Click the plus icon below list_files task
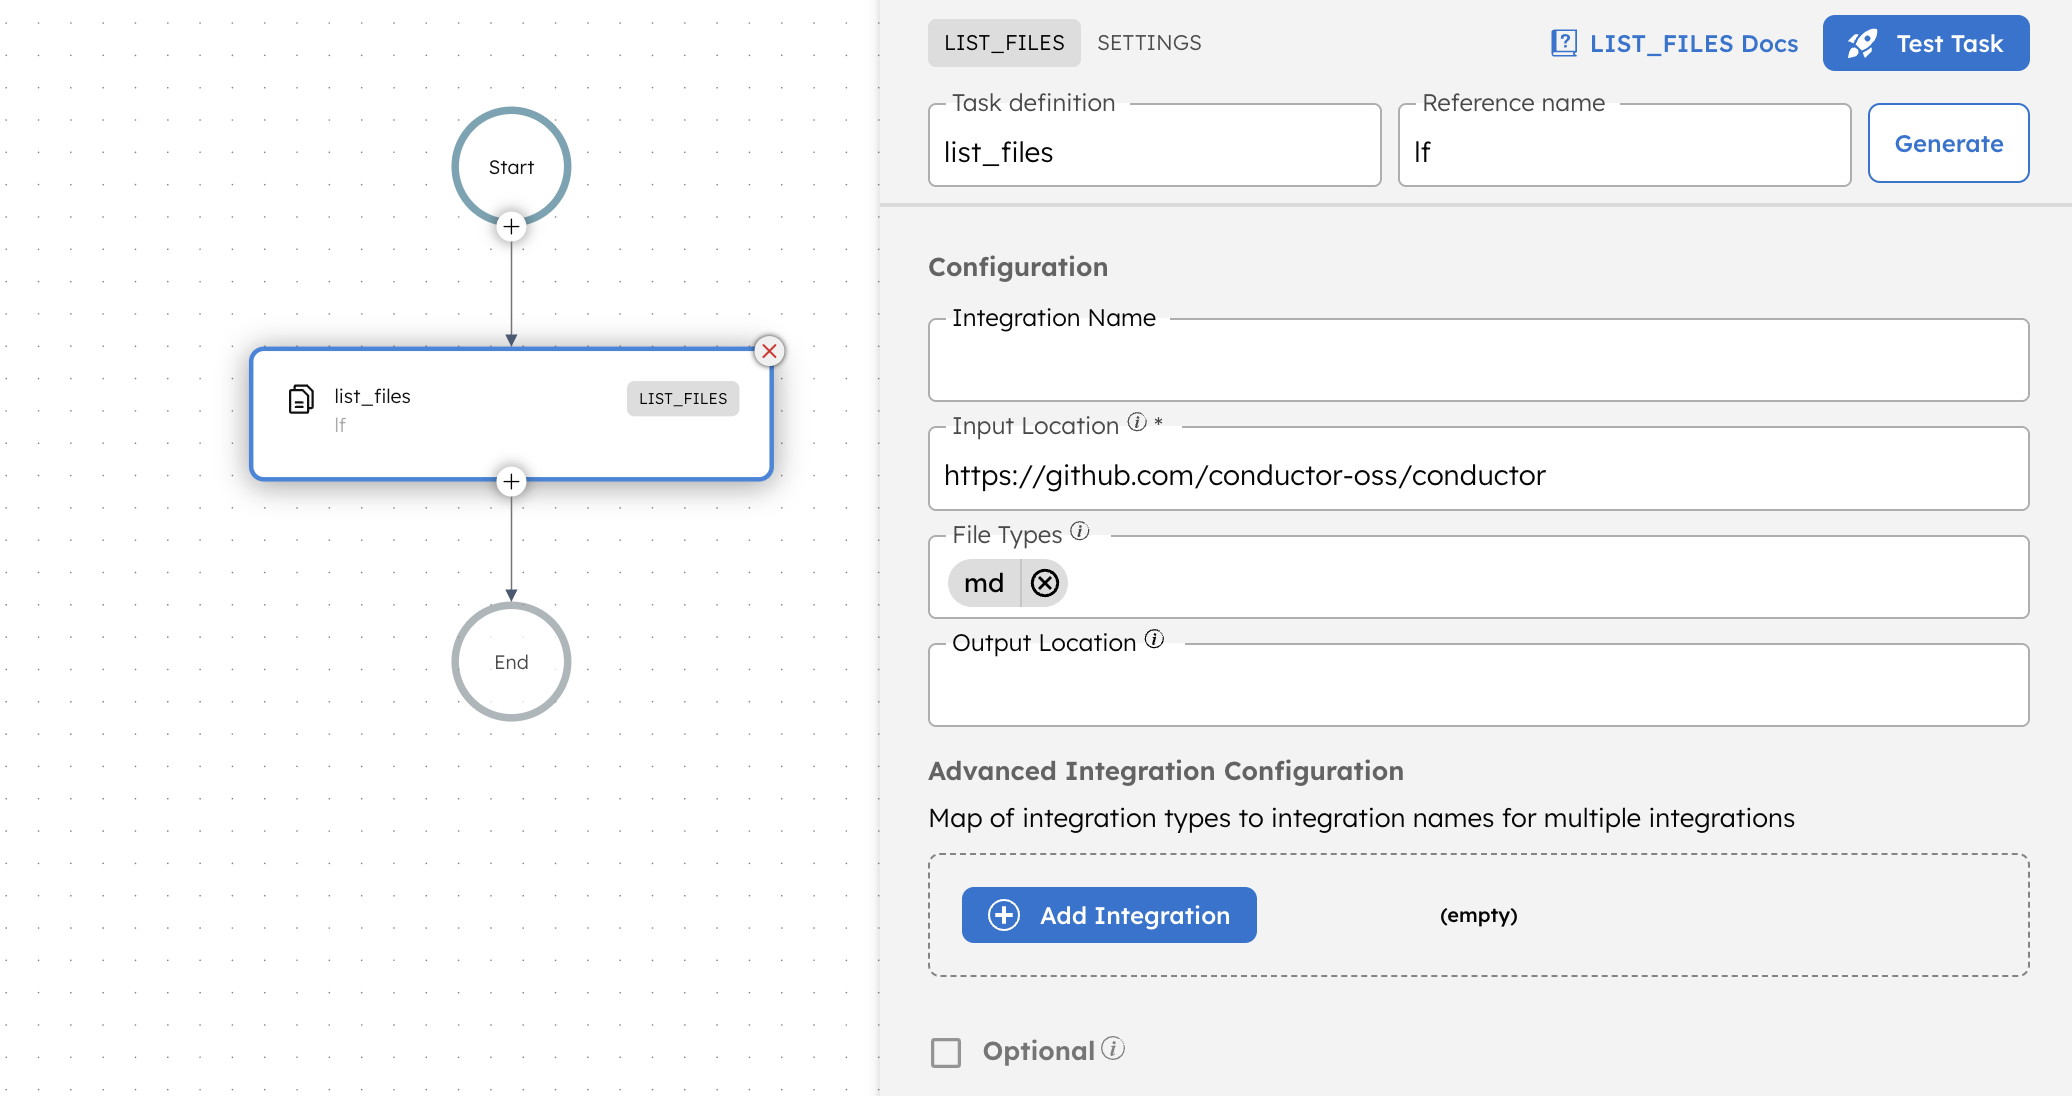The width and height of the screenshot is (2072, 1096). tap(511, 482)
